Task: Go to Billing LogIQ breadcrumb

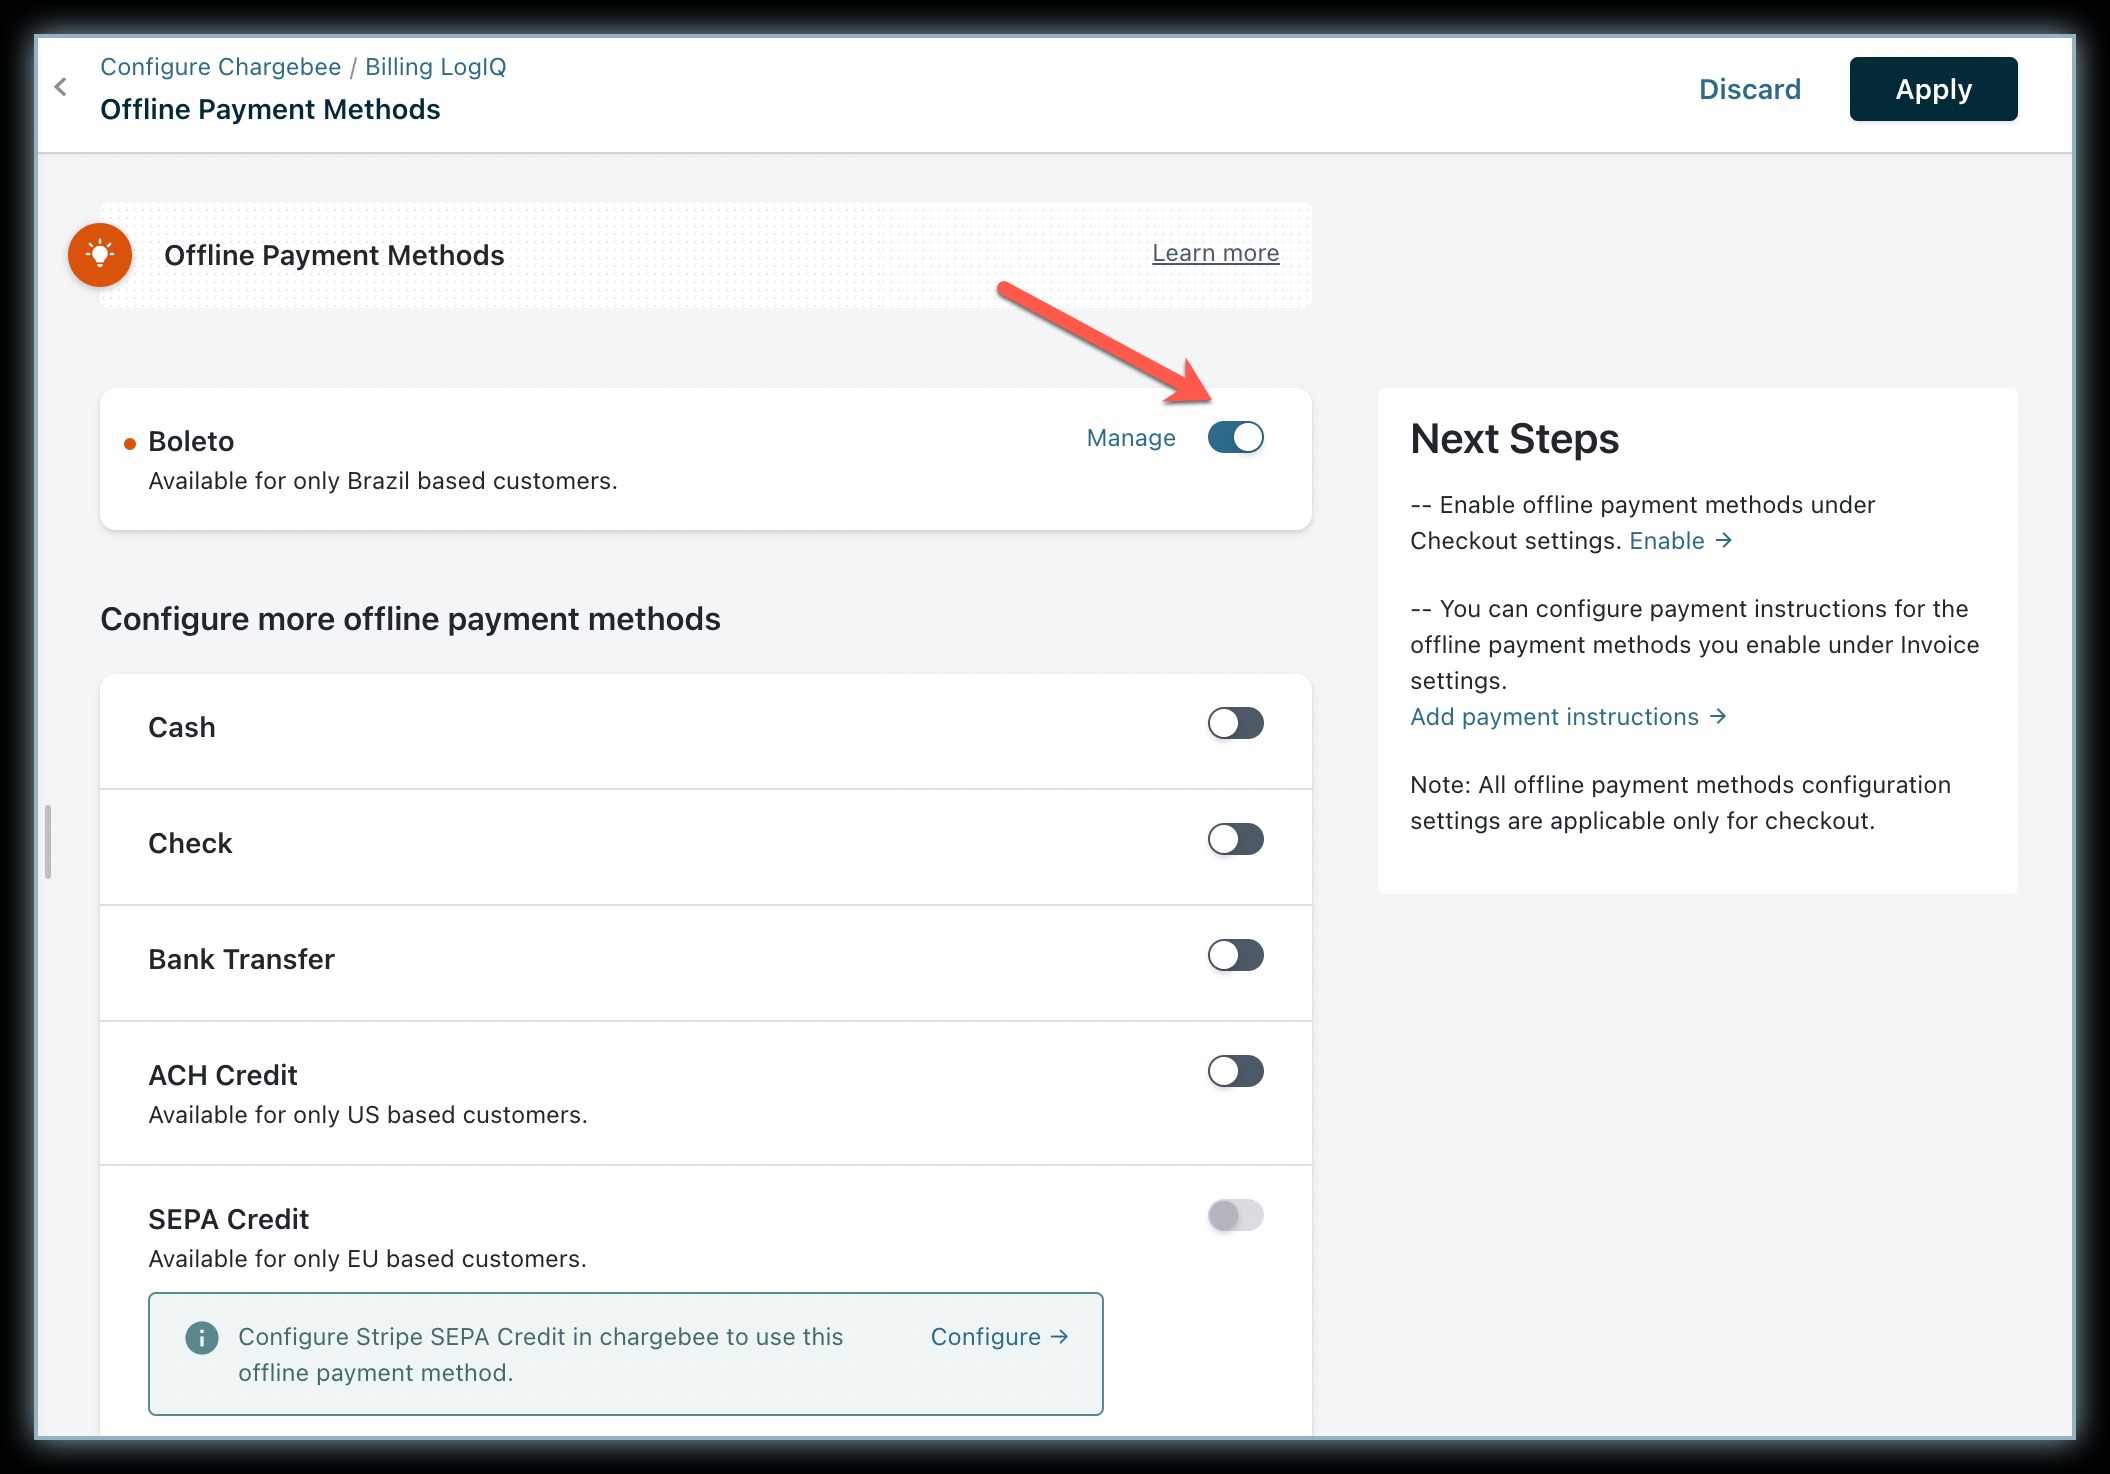Action: [435, 67]
